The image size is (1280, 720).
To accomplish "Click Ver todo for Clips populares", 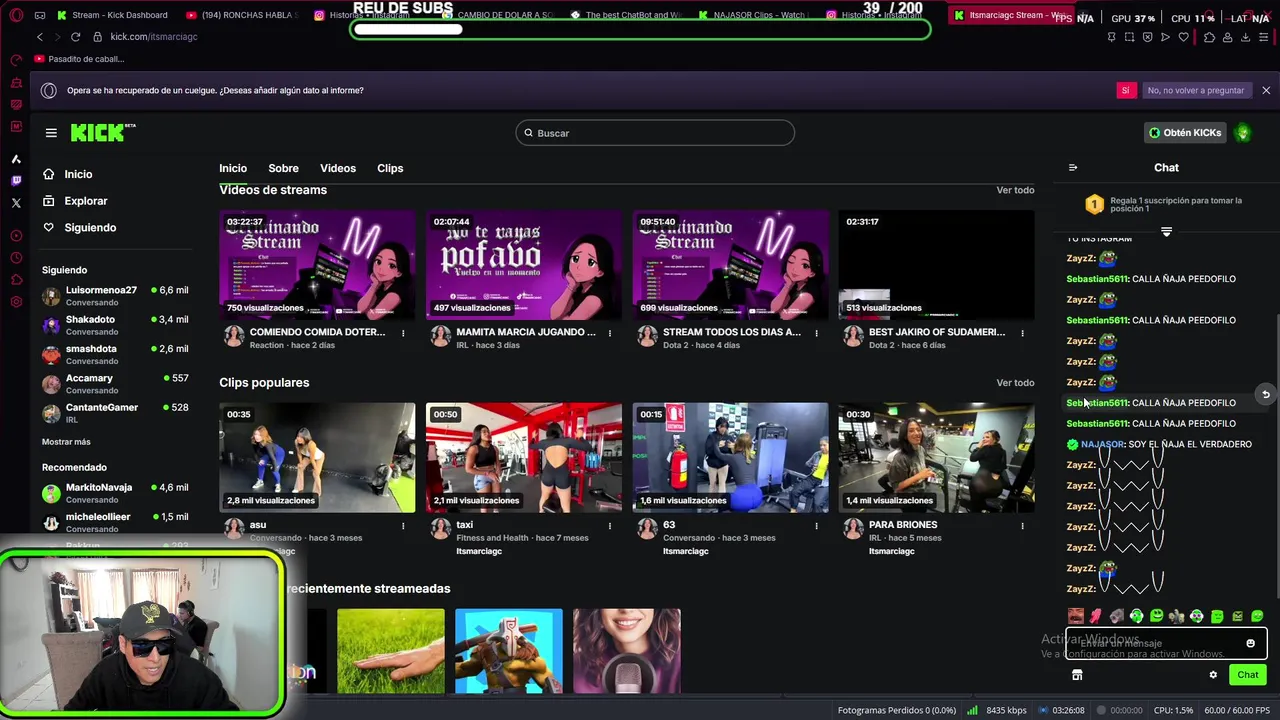I will 1015,383.
